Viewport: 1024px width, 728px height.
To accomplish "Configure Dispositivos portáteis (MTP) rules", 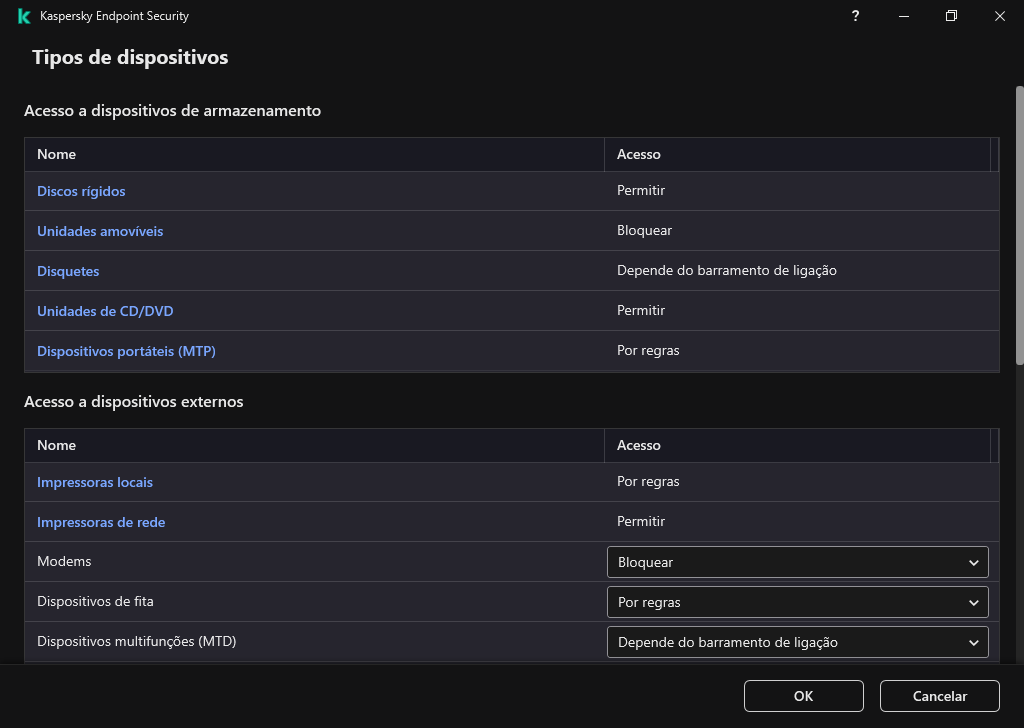I will click(126, 351).
